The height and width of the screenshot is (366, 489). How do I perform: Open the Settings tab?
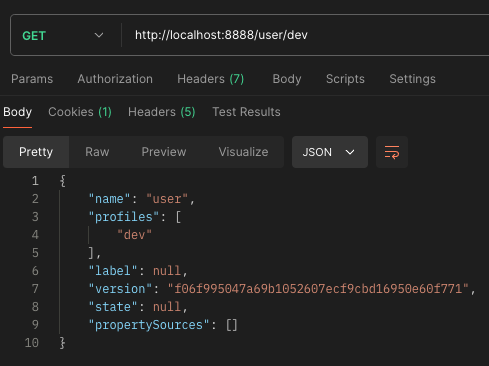pyautogui.click(x=412, y=79)
